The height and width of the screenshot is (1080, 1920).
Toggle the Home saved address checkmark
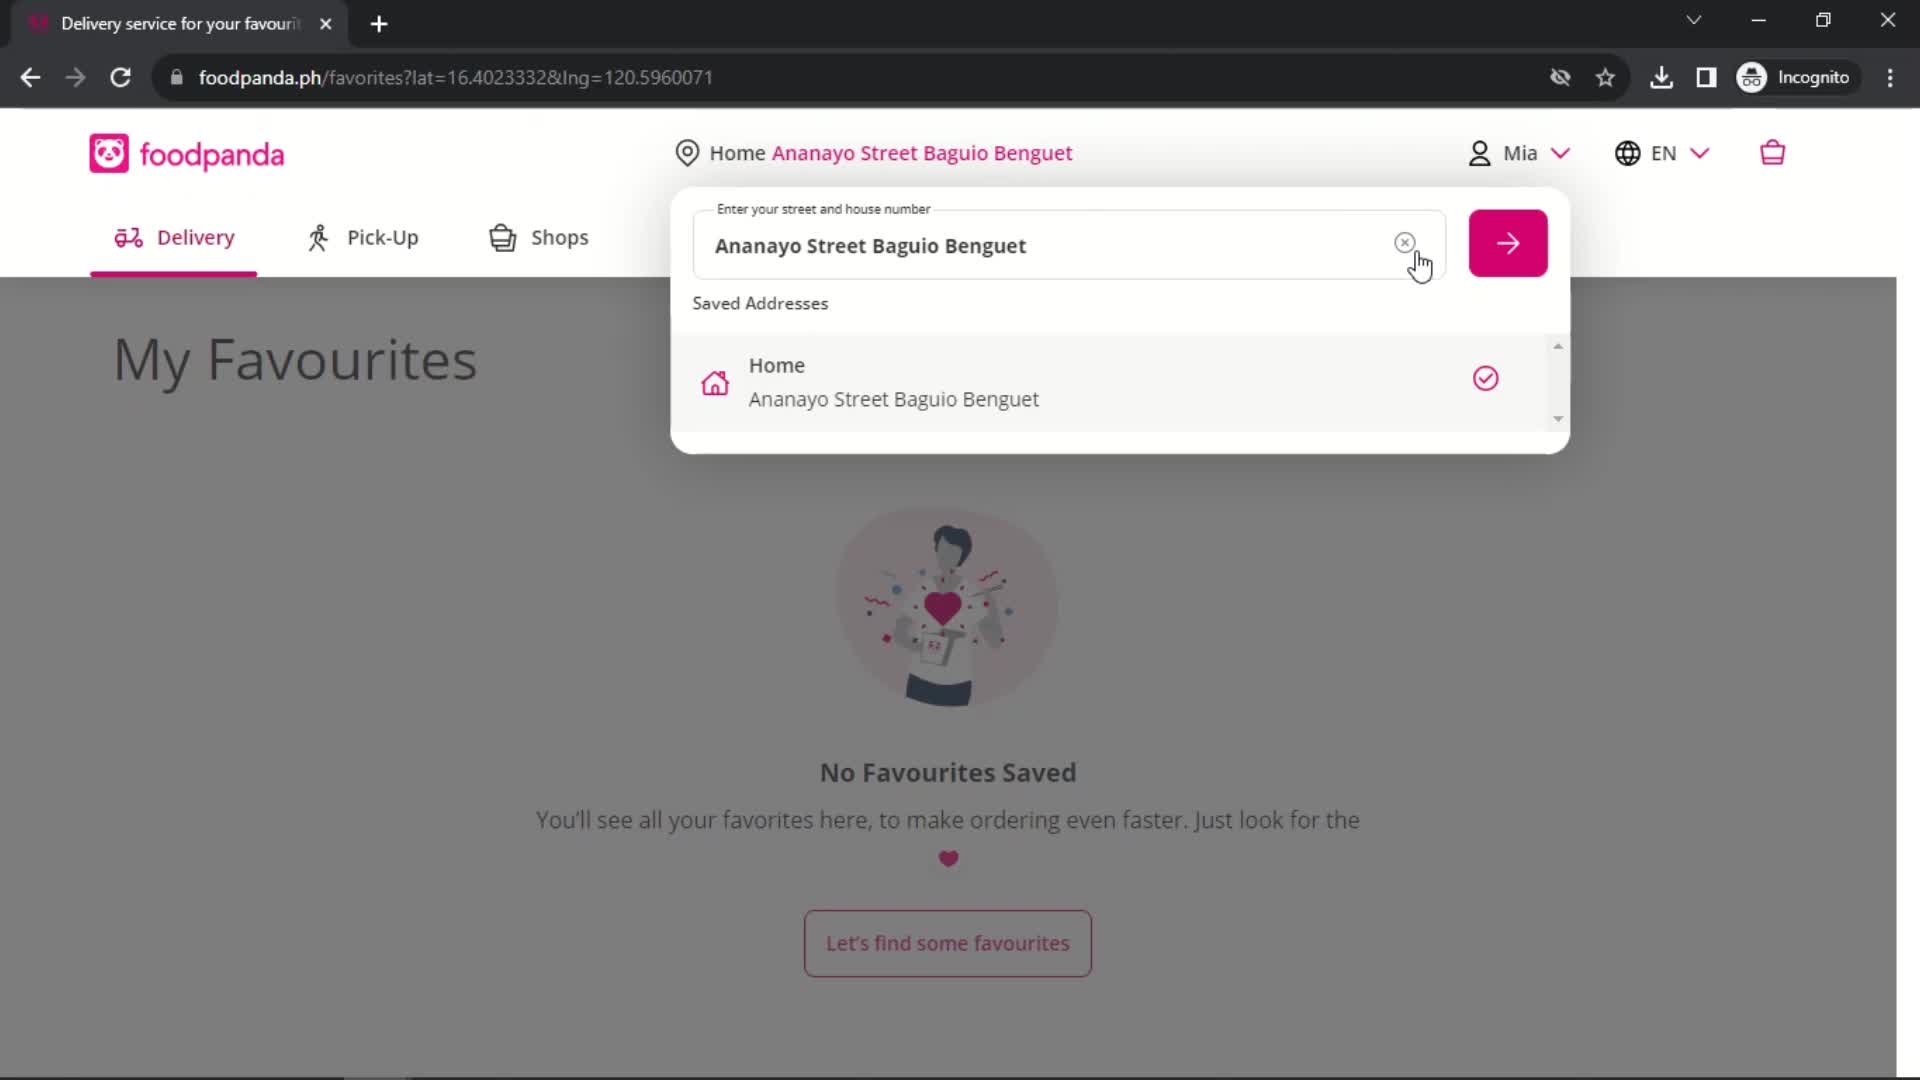(x=1487, y=380)
